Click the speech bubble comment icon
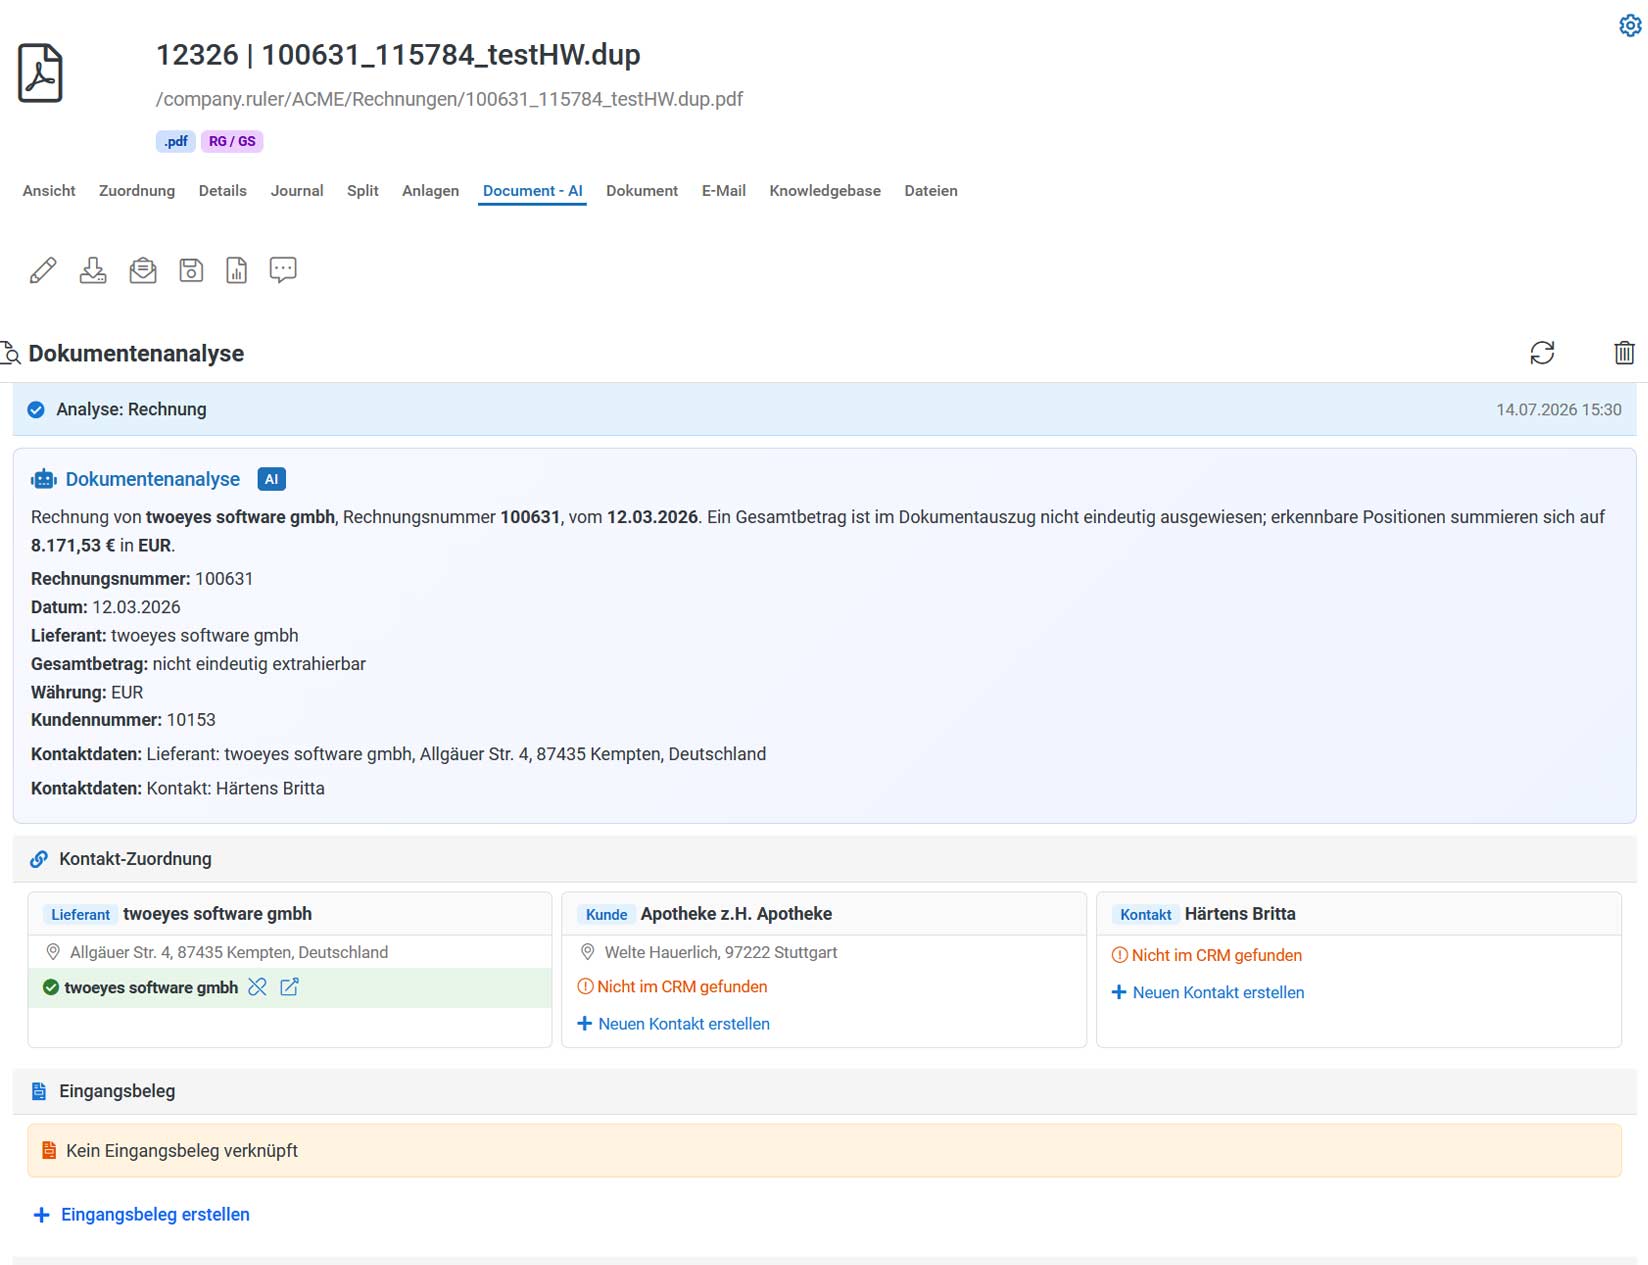This screenshot has height=1265, width=1648. pos(283,270)
